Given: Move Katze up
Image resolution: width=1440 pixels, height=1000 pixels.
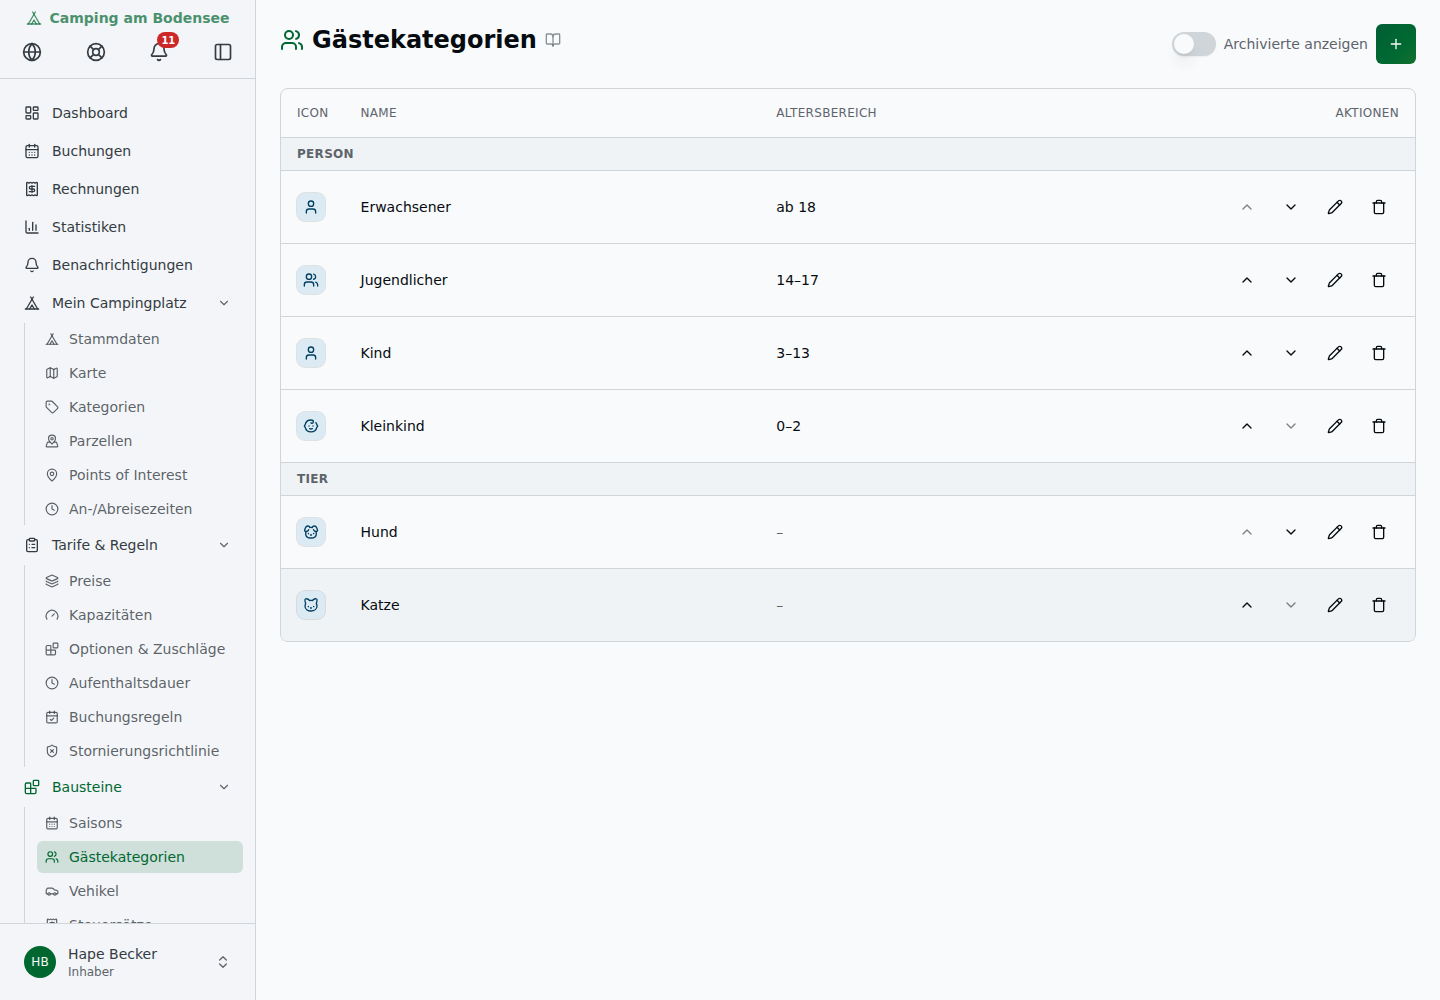Looking at the screenshot, I should (1247, 605).
